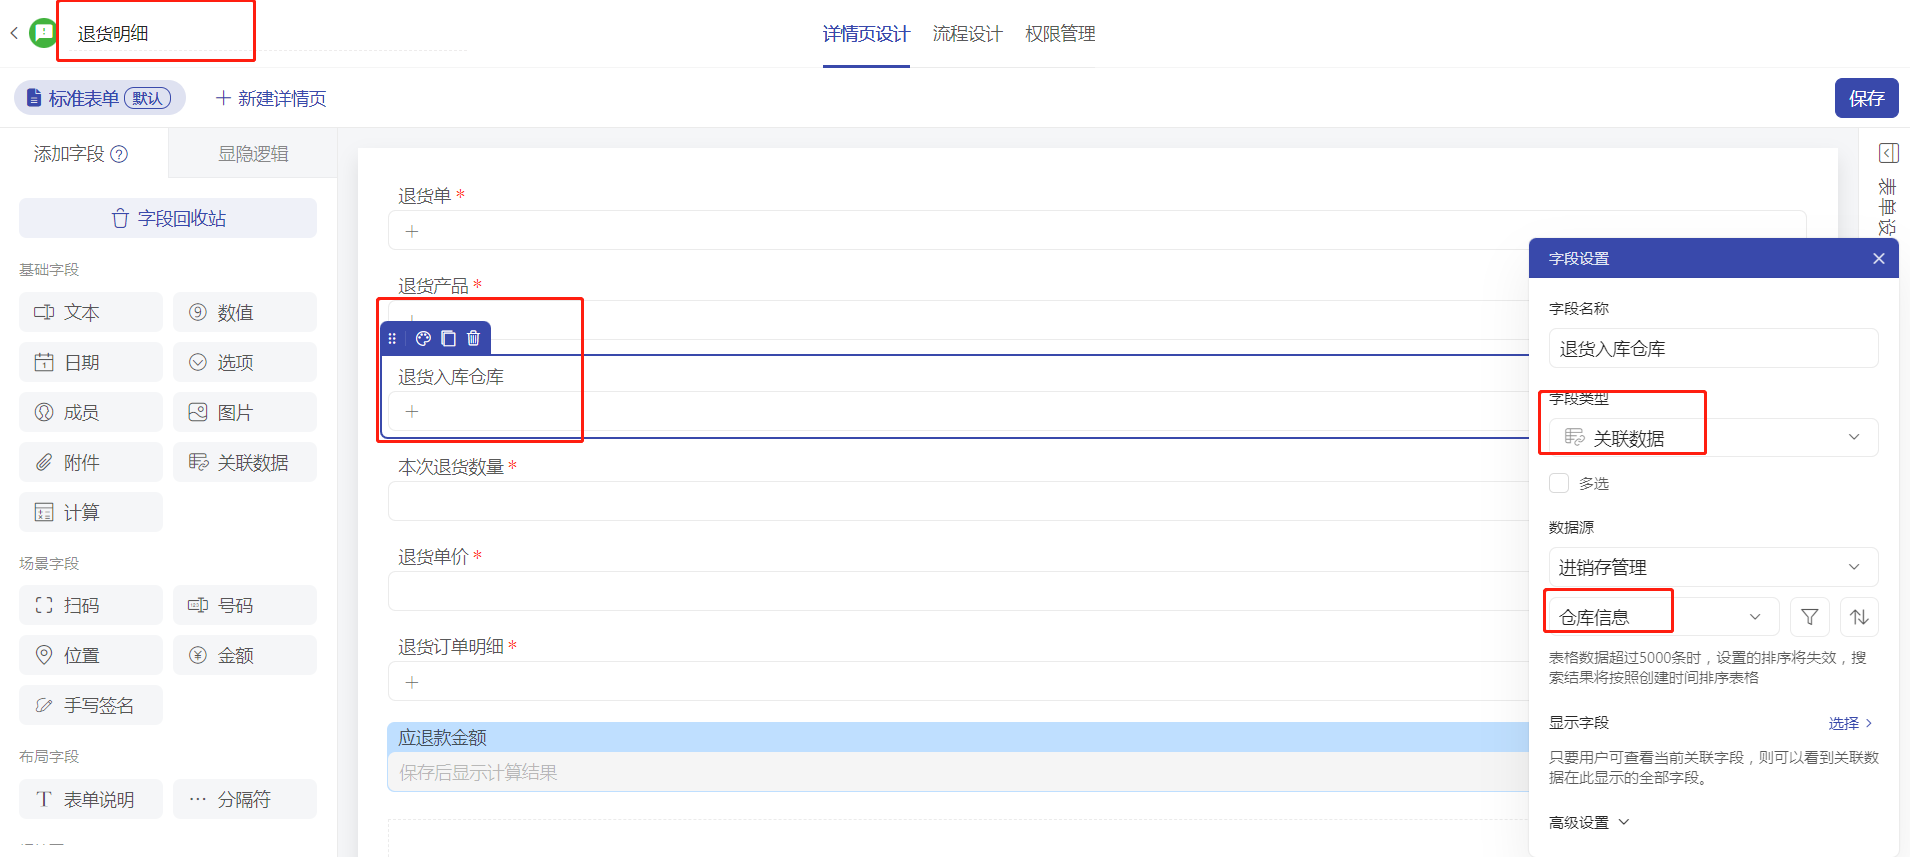Screen dimensions: 1910x857
Task: Click the 本次退货数量 input box
Action: [x=960, y=501]
